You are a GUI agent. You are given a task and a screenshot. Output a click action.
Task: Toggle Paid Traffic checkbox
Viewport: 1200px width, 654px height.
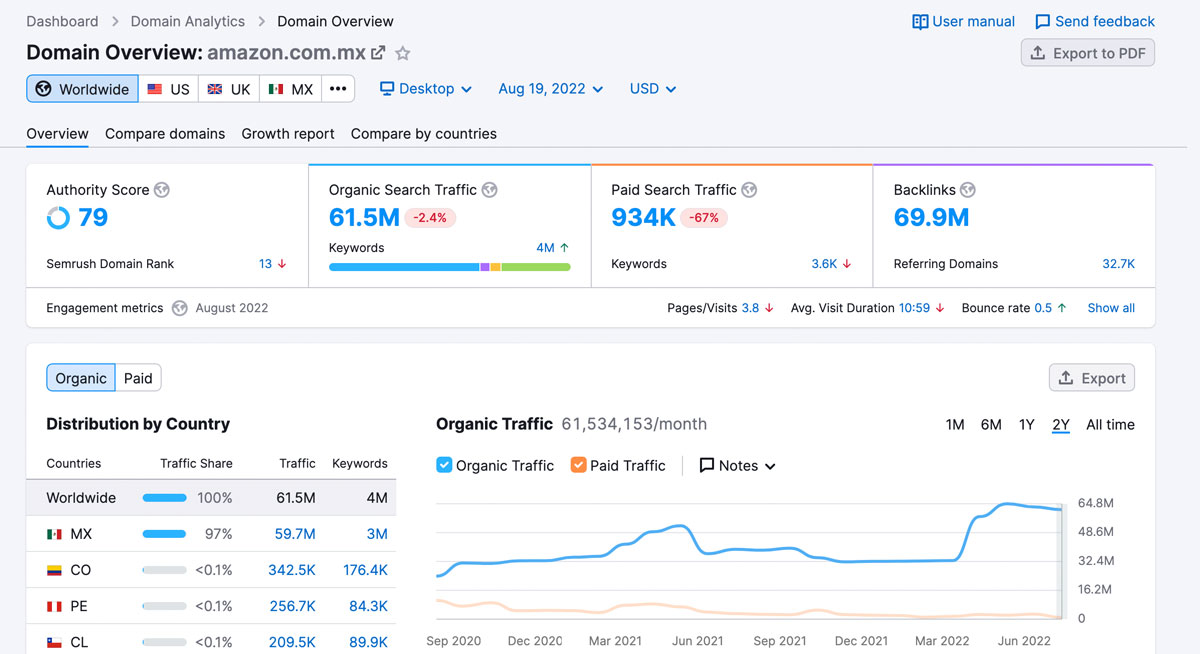[578, 465]
